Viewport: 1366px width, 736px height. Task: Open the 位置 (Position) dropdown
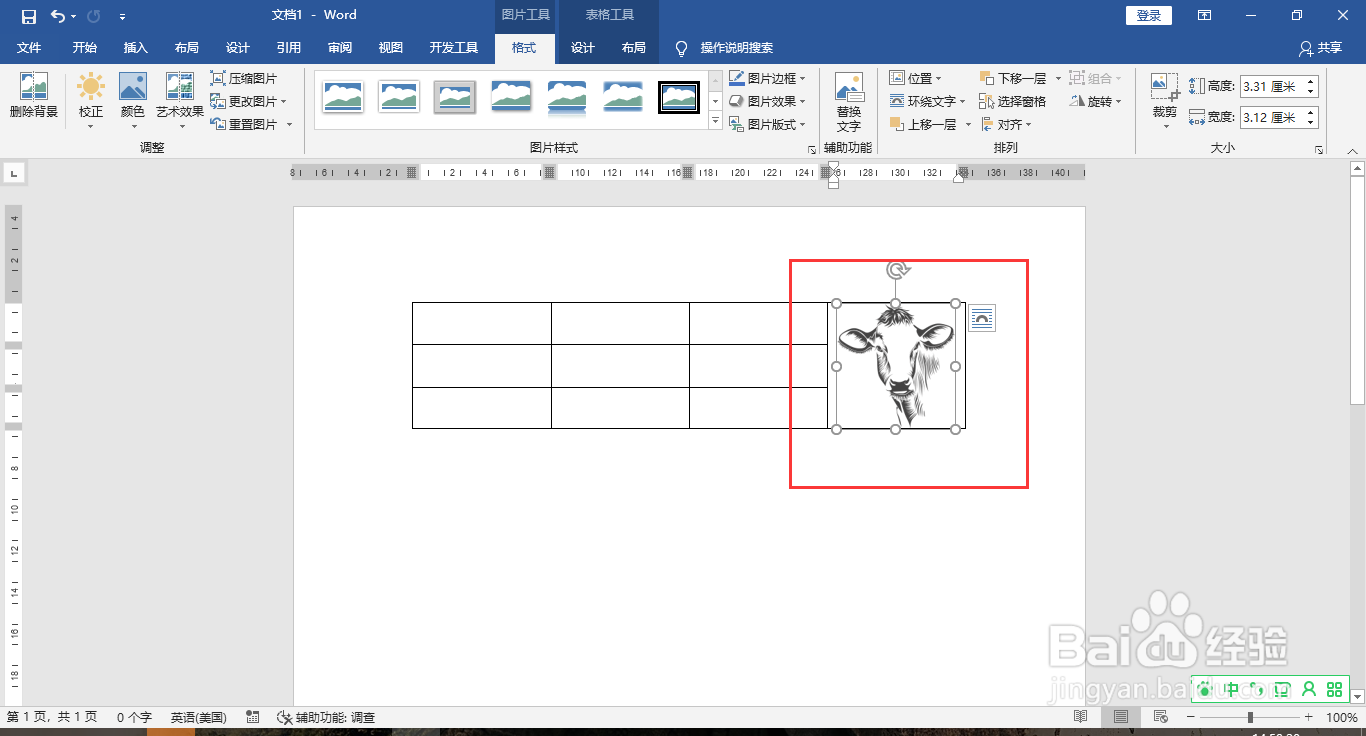[x=920, y=77]
